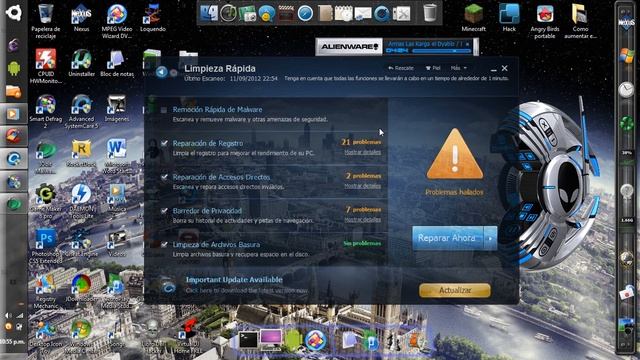Launch the JDownloader desktop shortcut
The height and width of the screenshot is (360, 640).
click(x=81, y=288)
